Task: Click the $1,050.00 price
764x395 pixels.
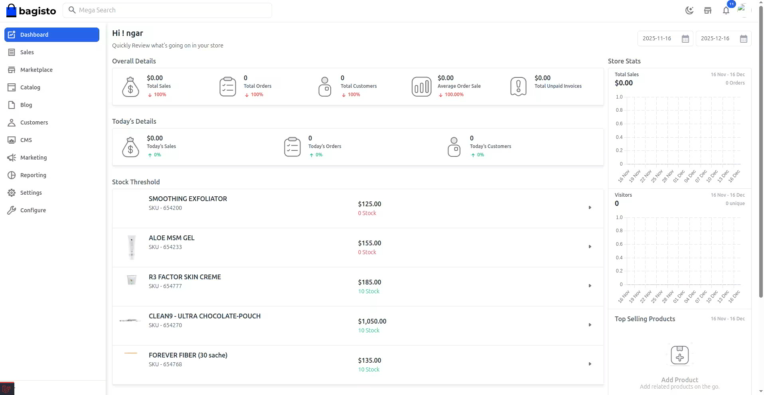Action: click(x=372, y=321)
